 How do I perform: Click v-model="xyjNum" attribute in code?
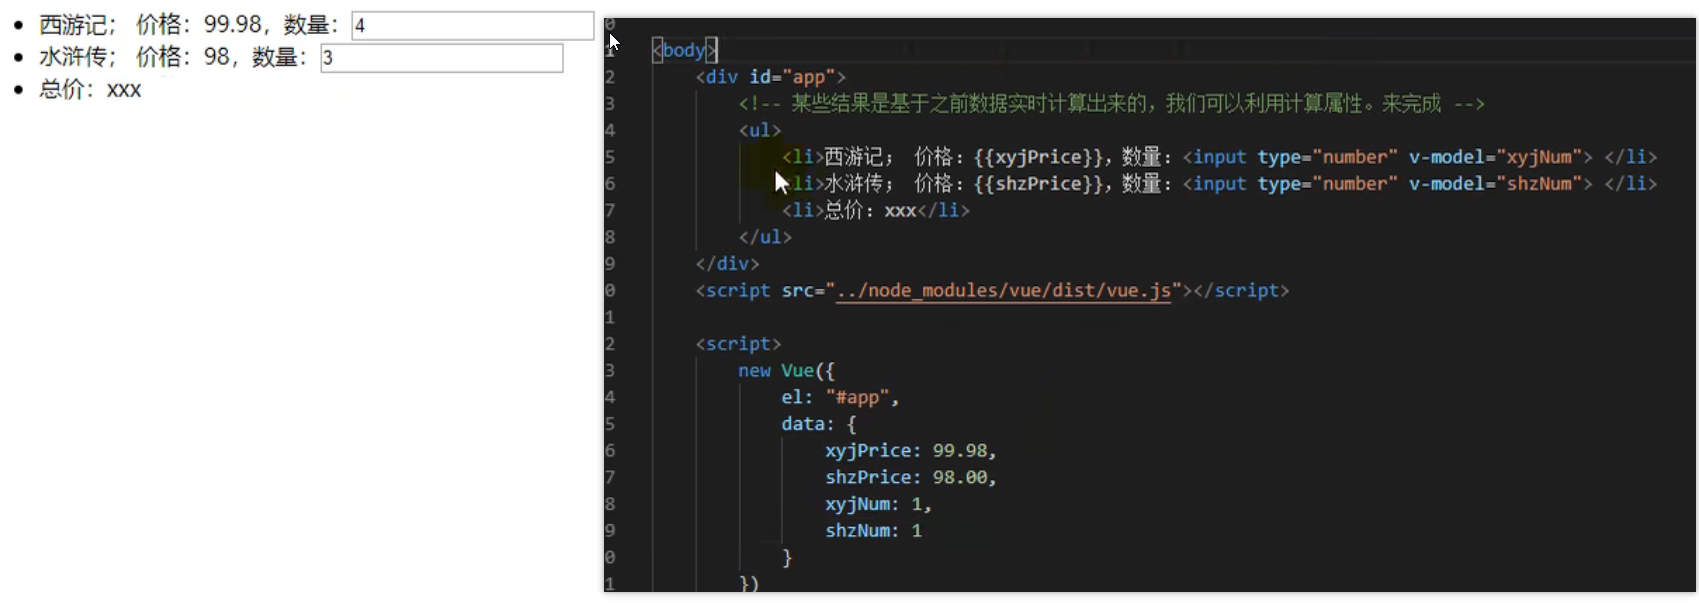coord(1495,157)
